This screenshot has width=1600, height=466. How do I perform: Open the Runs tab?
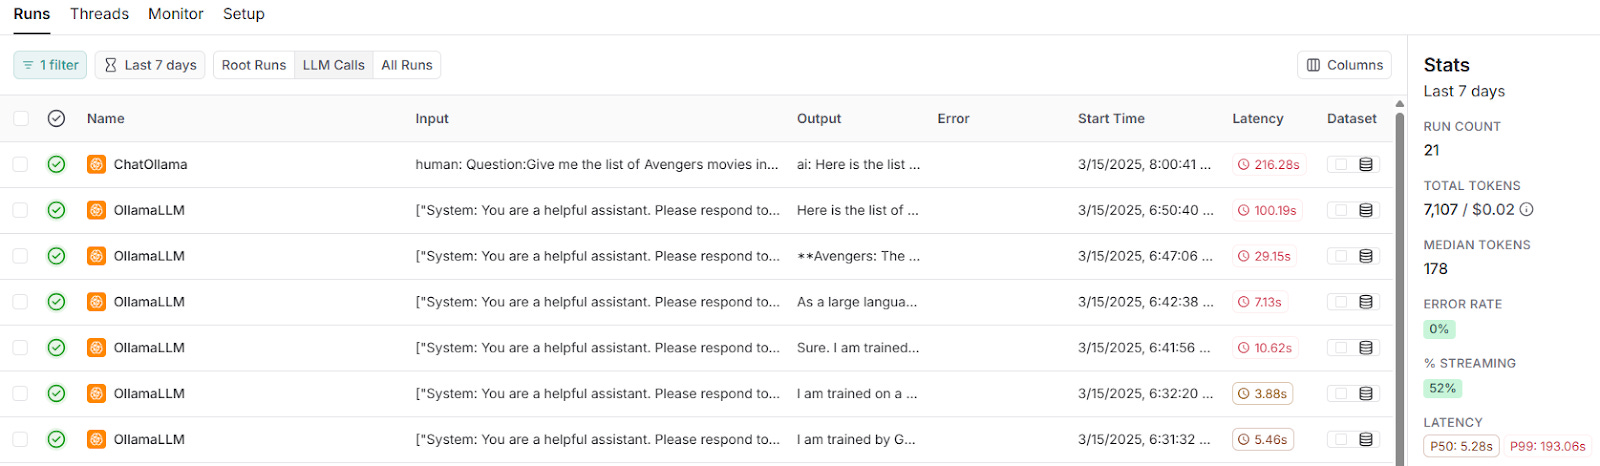pos(32,14)
